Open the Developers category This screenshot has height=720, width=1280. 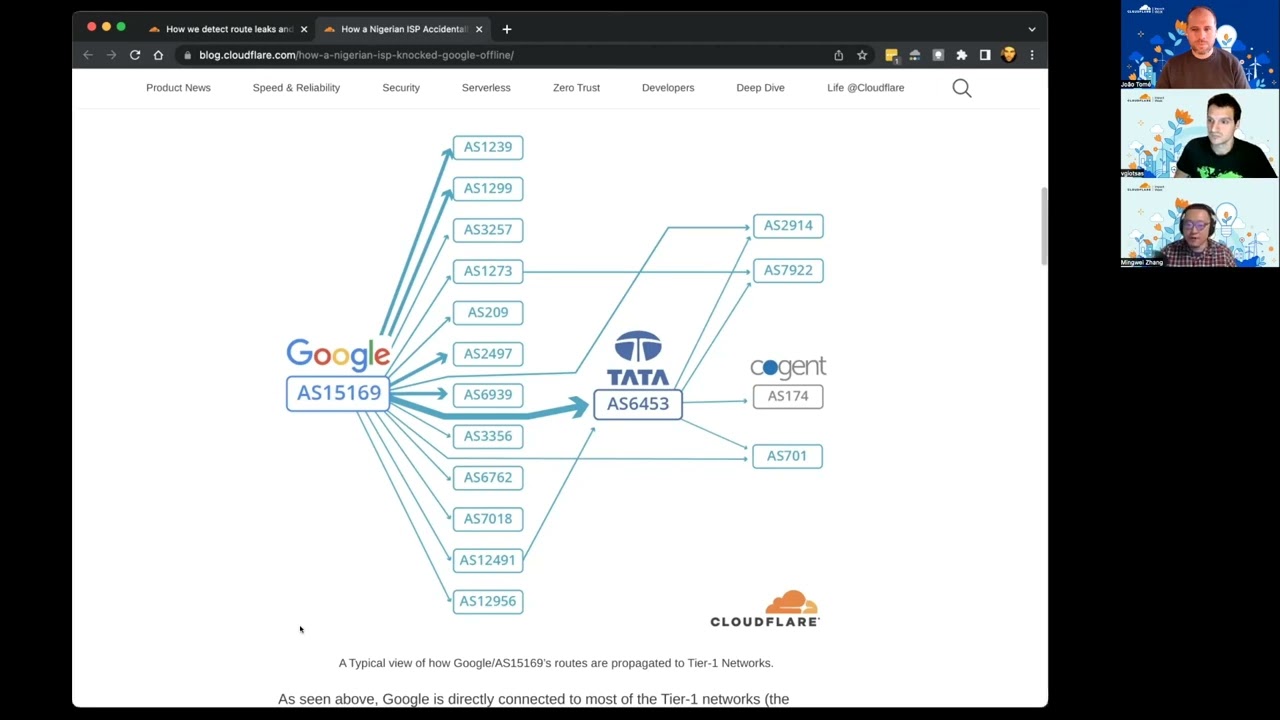pos(668,88)
